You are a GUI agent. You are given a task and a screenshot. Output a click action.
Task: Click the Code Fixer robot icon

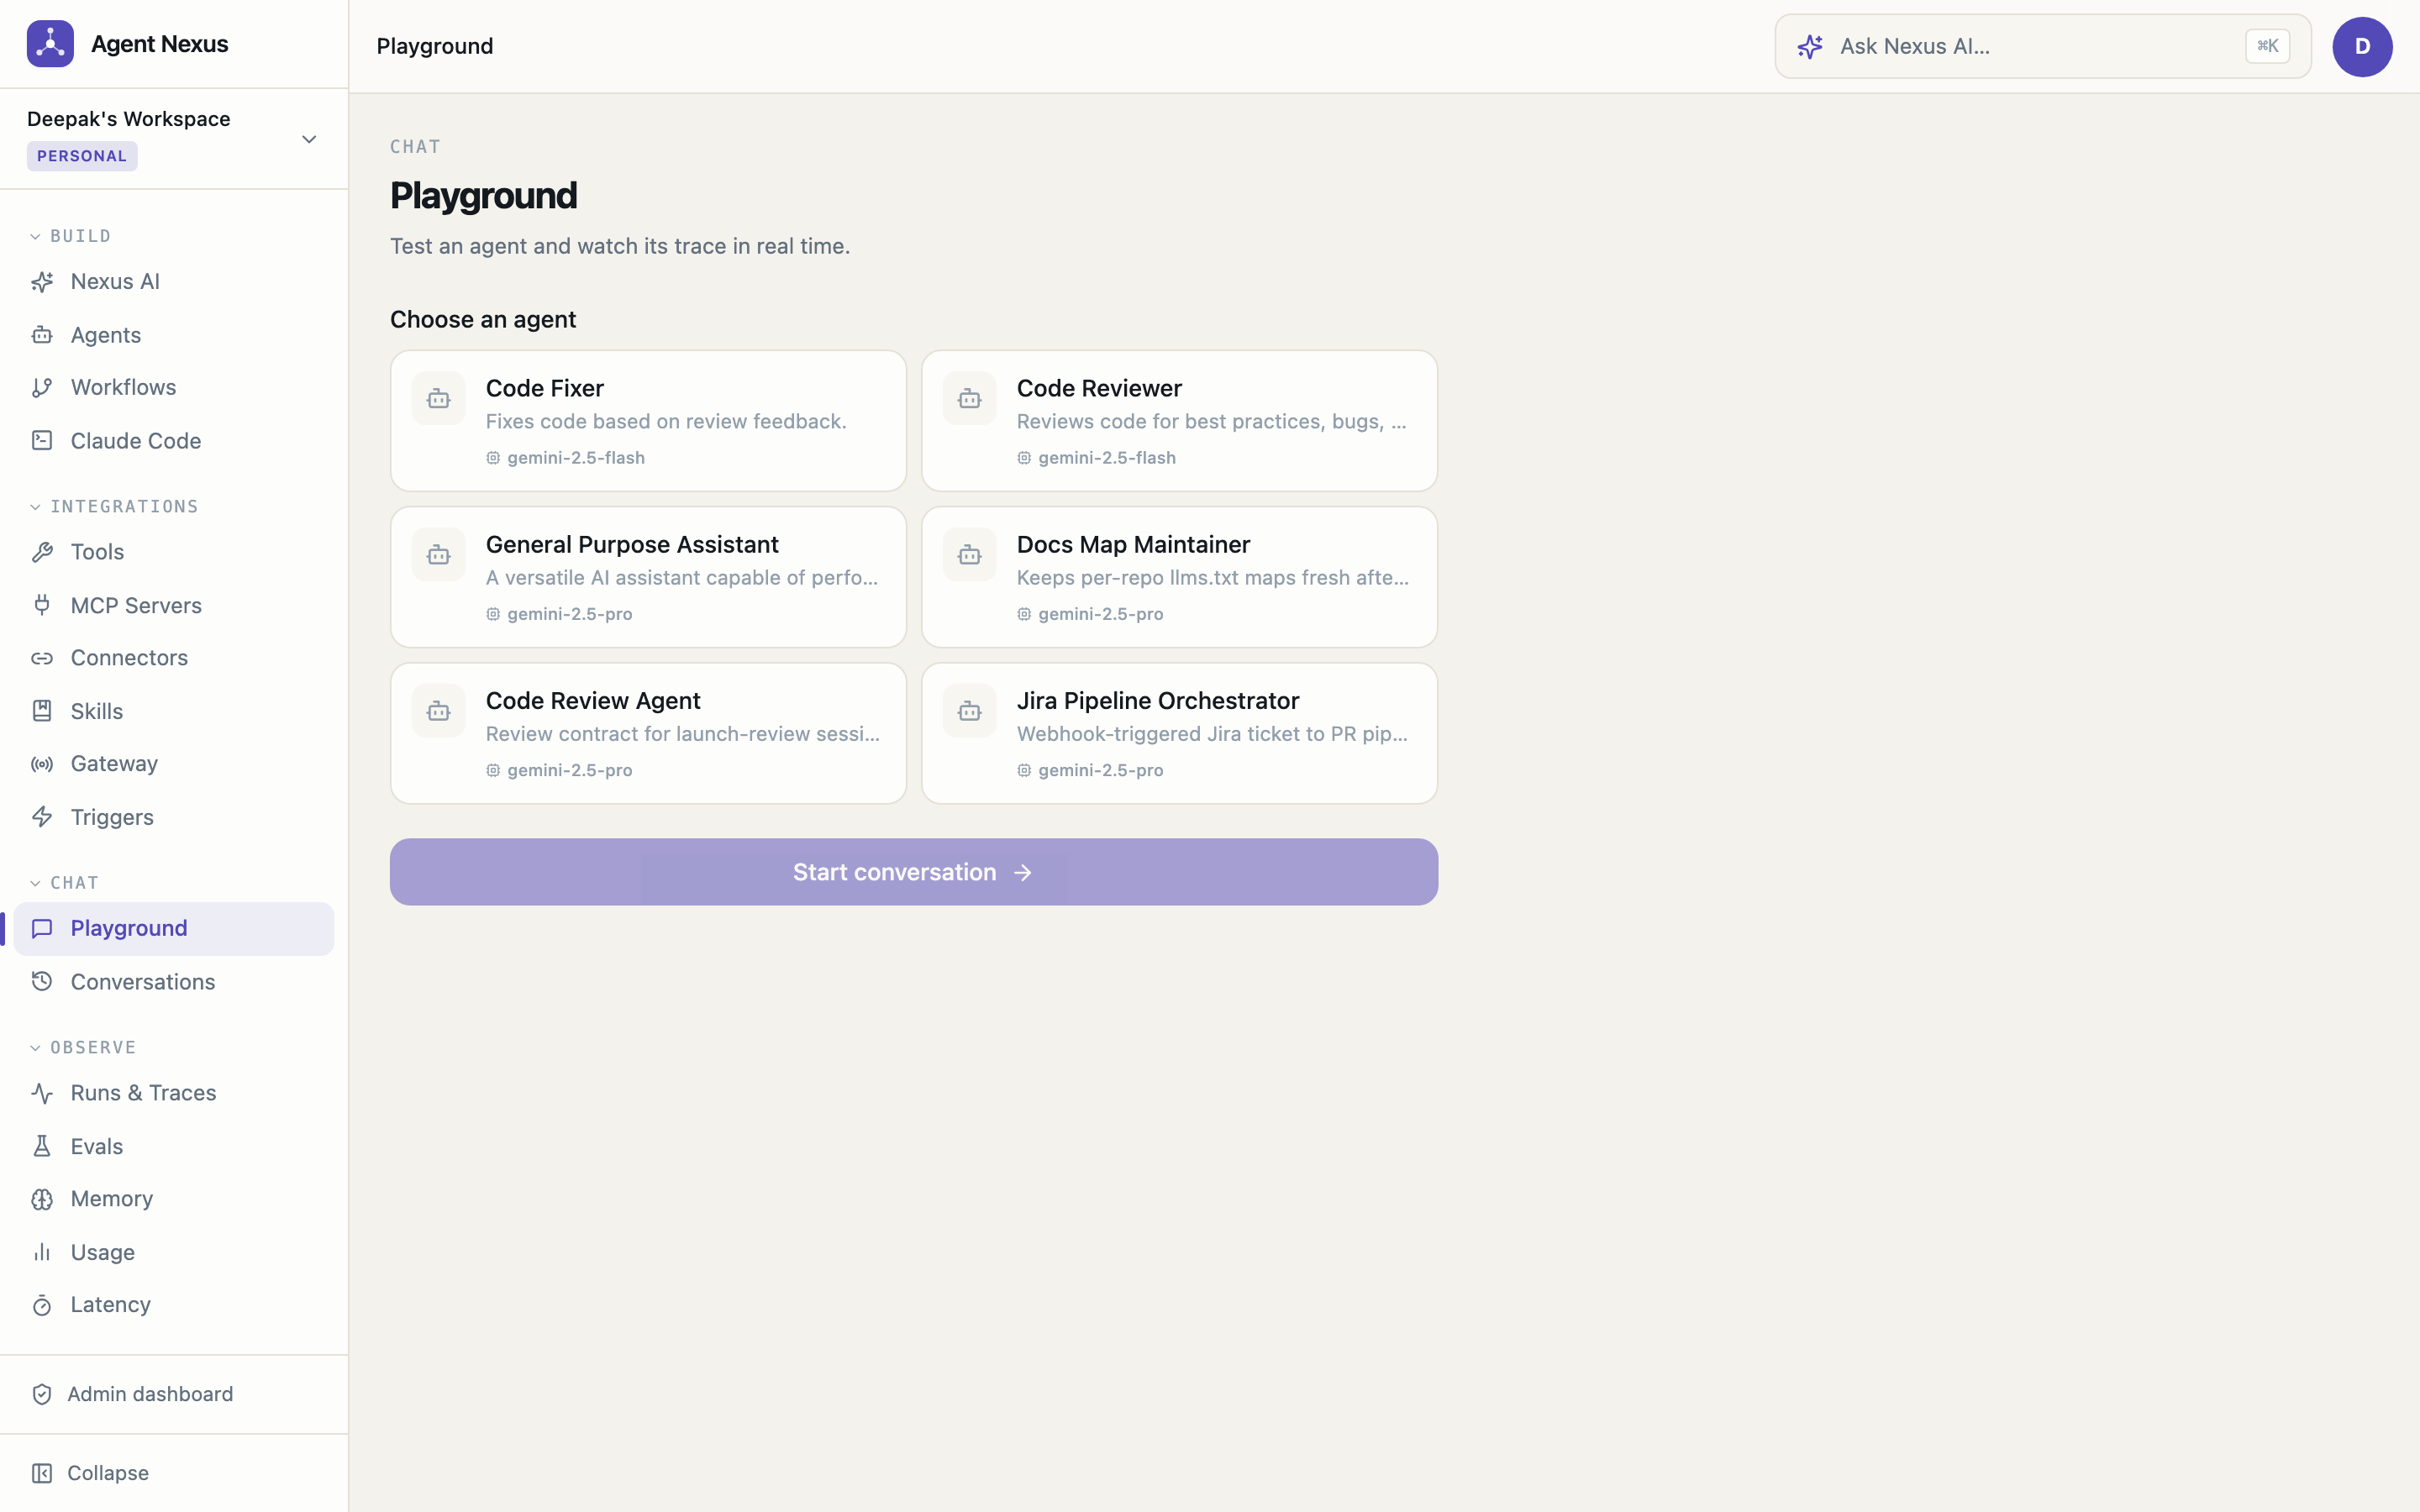tap(438, 399)
